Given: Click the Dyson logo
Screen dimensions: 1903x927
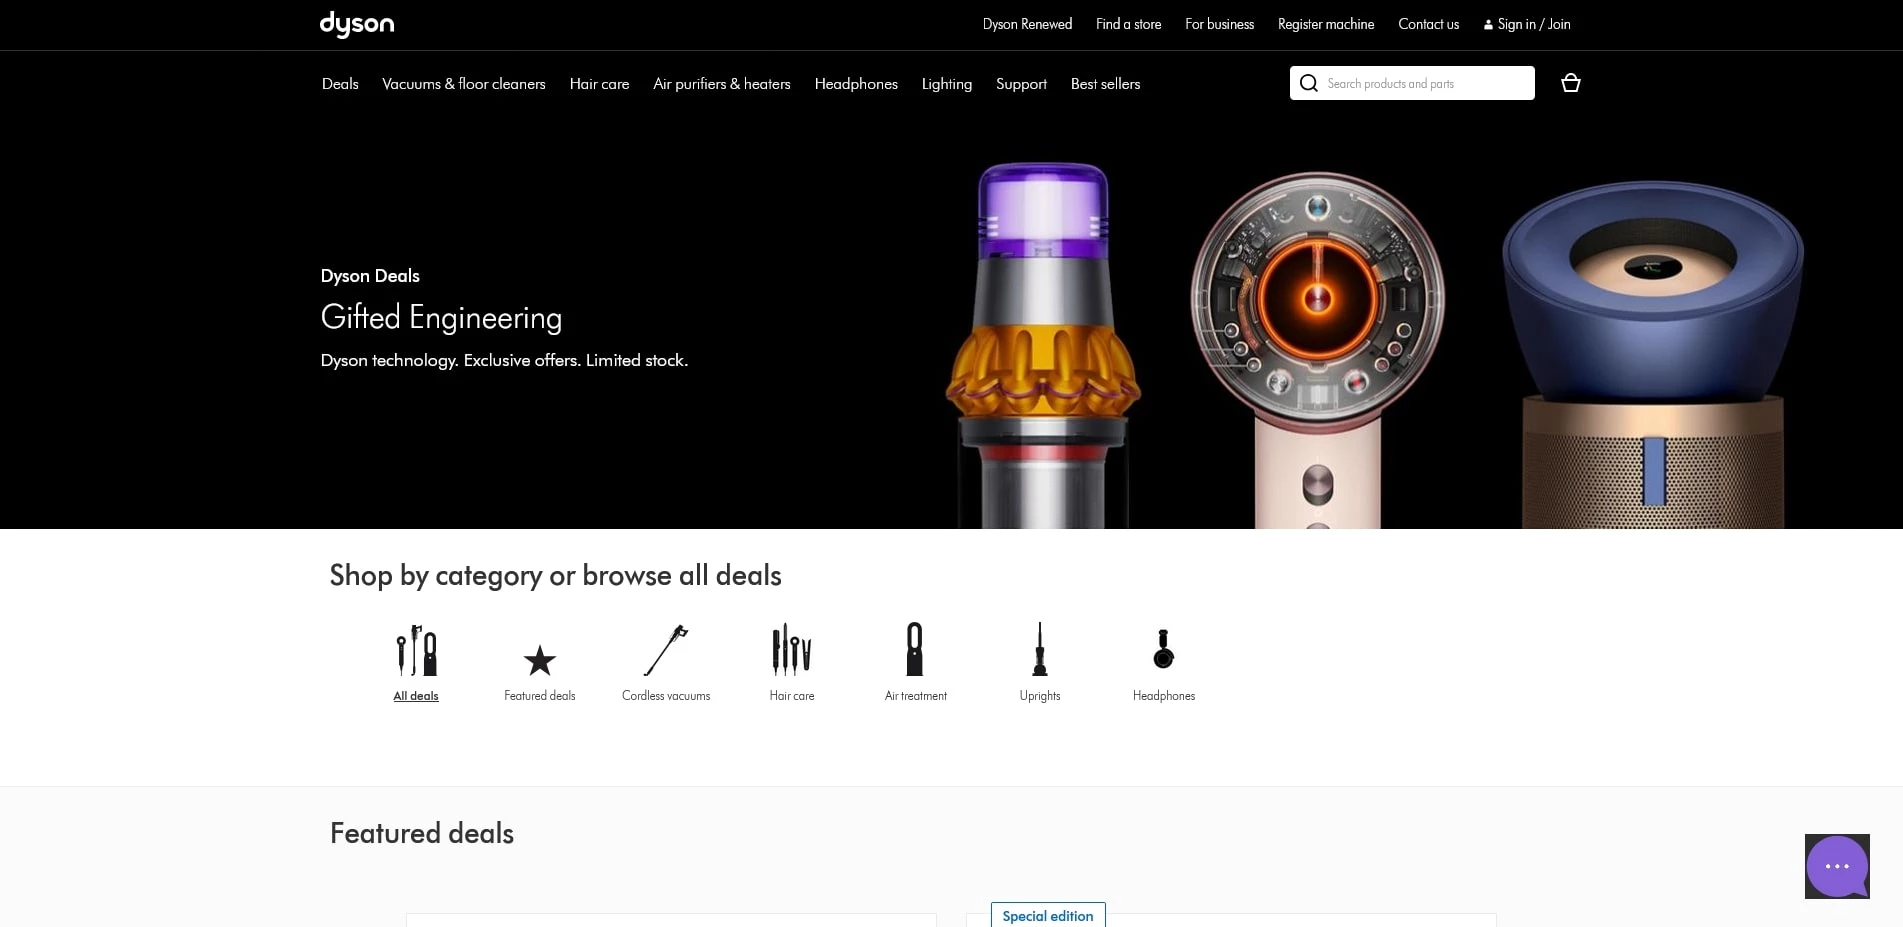Looking at the screenshot, I should 357,24.
